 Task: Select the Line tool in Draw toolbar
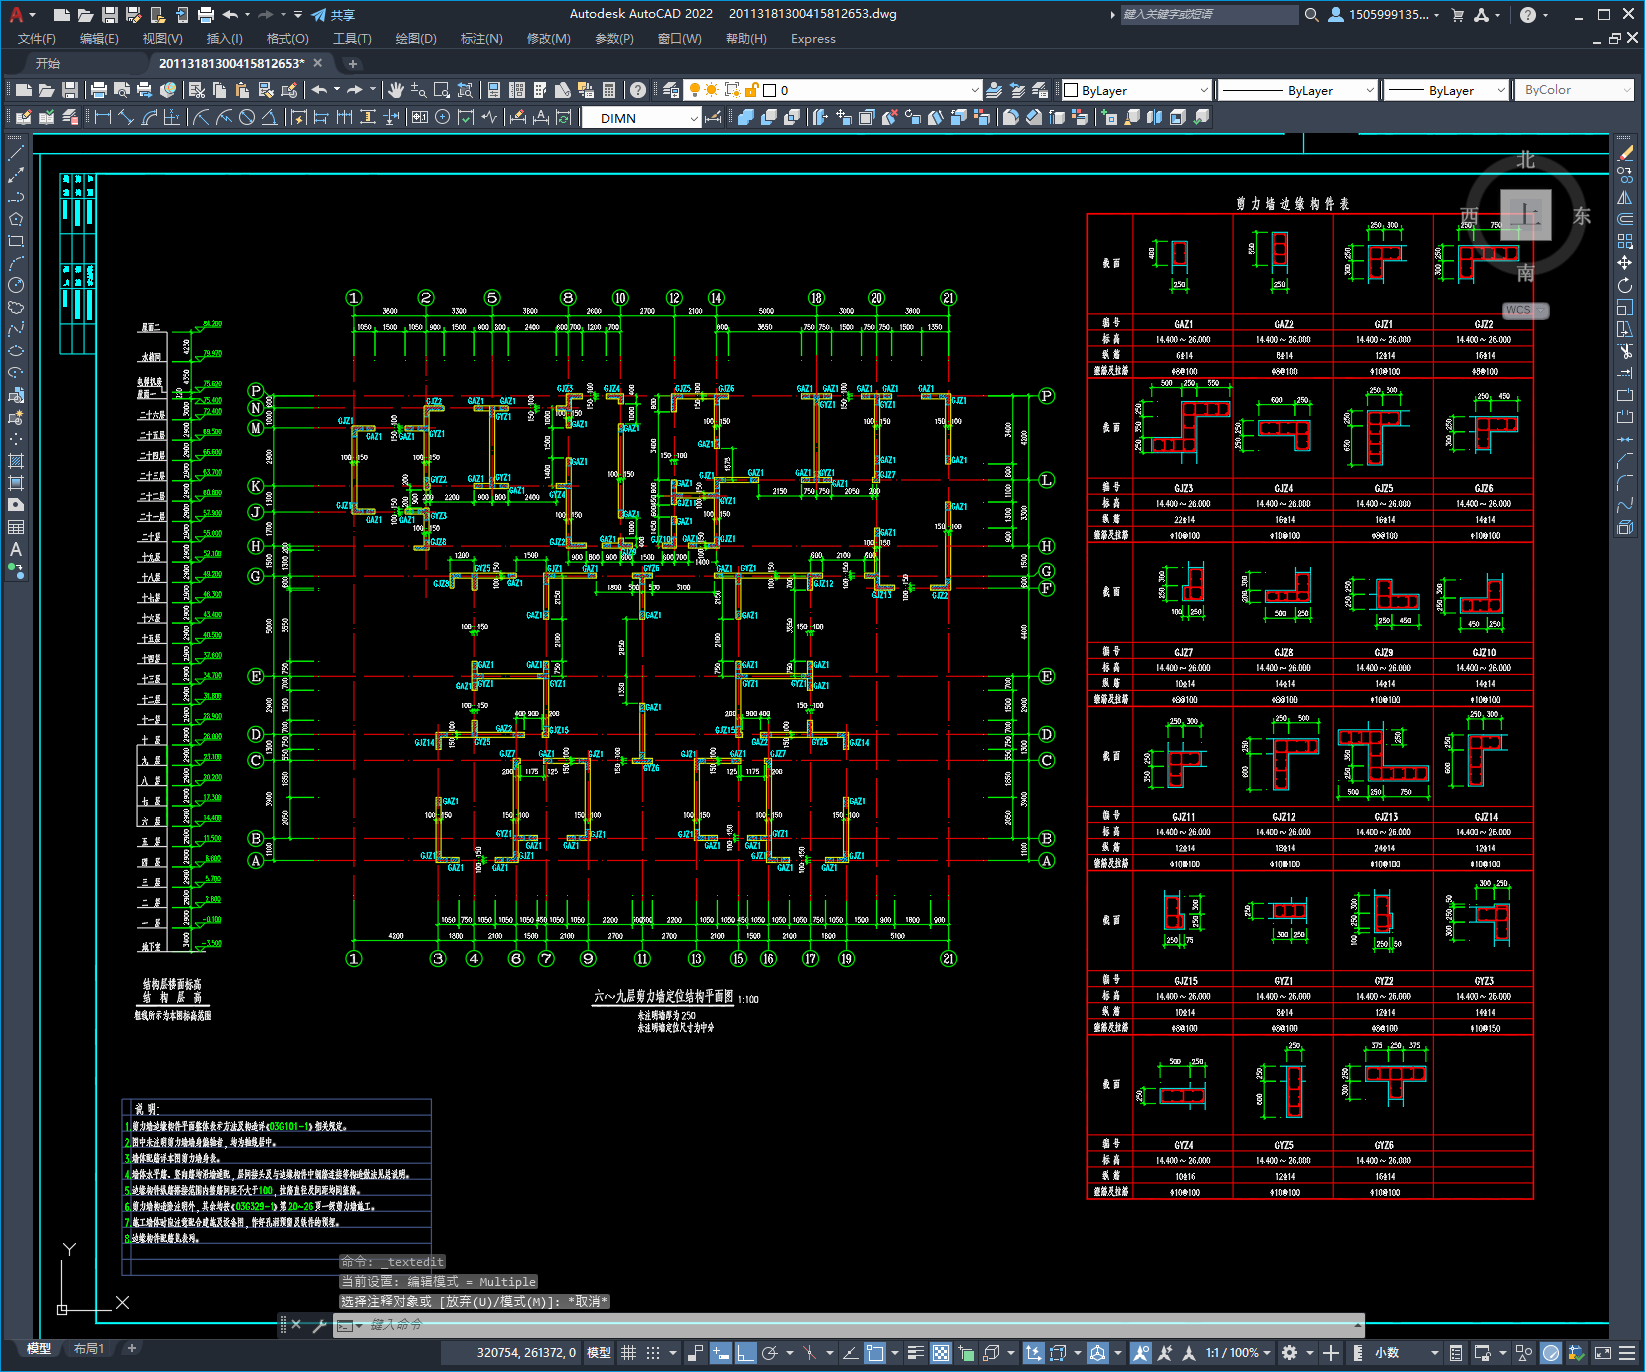[x=16, y=153]
